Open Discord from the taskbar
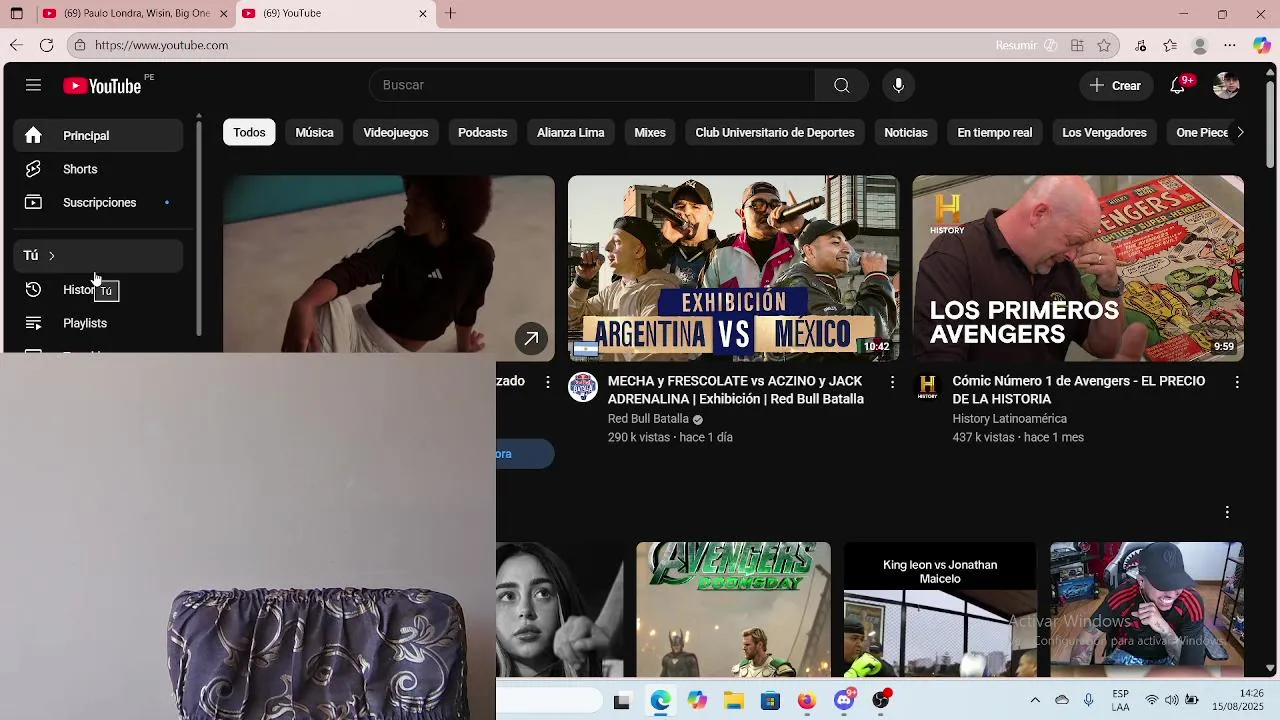This screenshot has height=720, width=1280. coord(844,701)
